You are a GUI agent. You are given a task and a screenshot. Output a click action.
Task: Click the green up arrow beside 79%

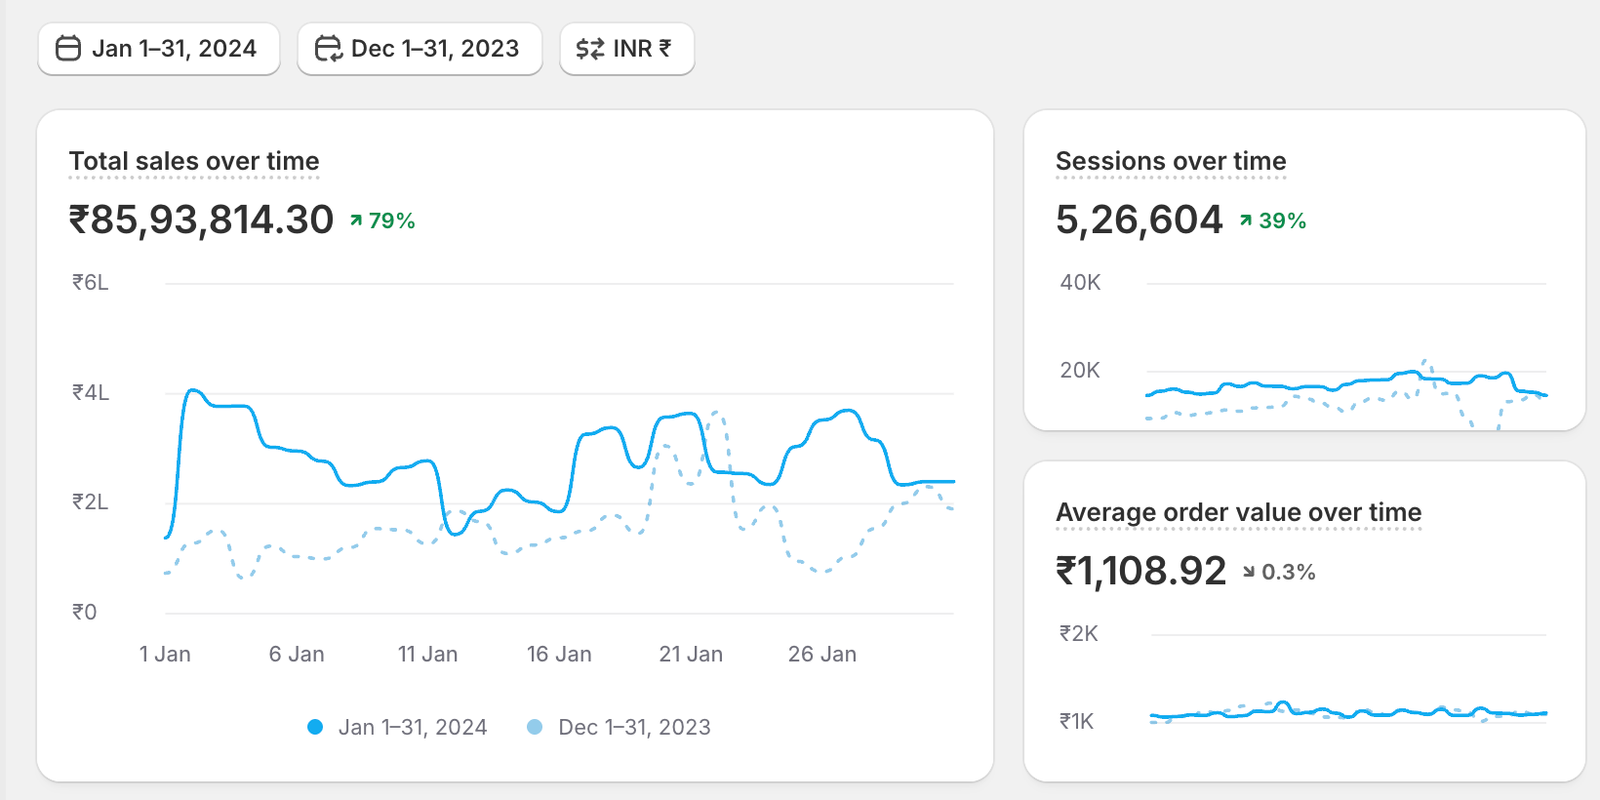click(x=356, y=221)
